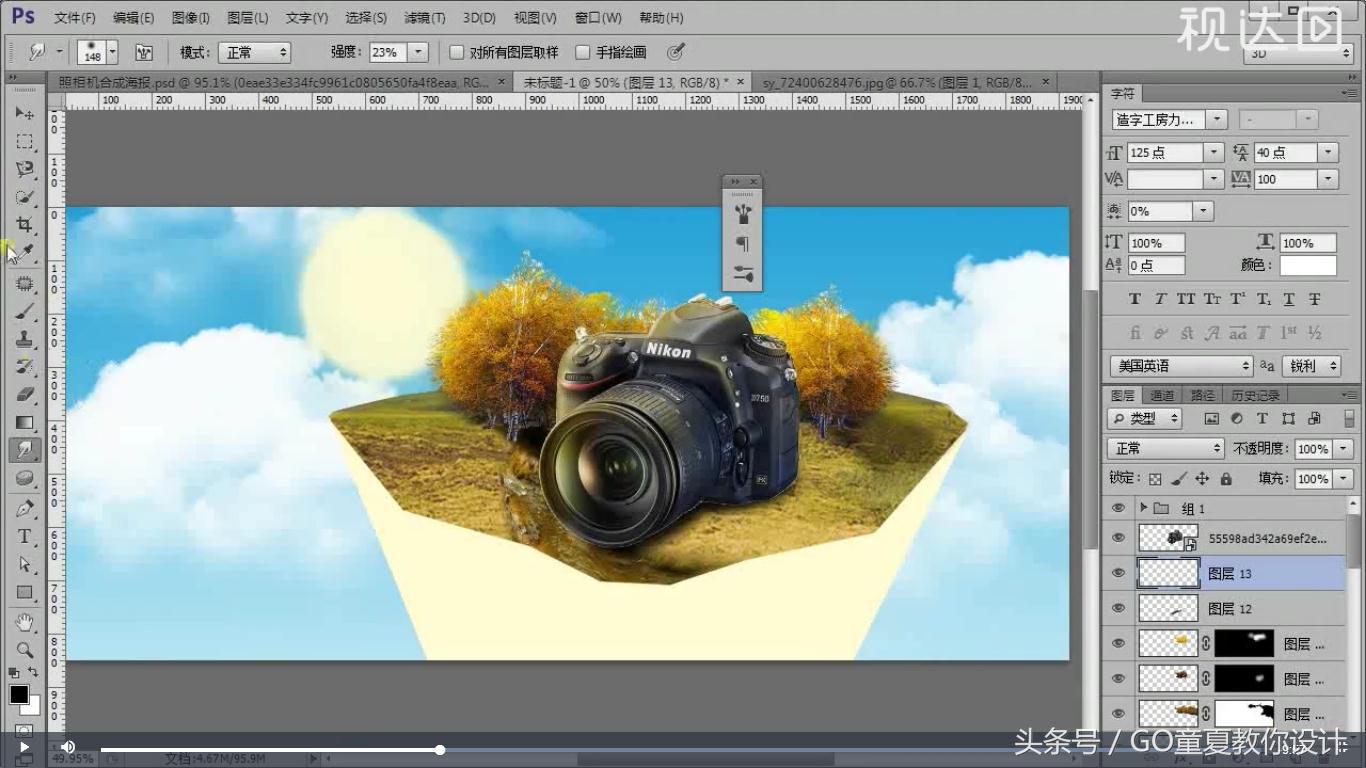Switch to the 通道 panel tab

1163,394
